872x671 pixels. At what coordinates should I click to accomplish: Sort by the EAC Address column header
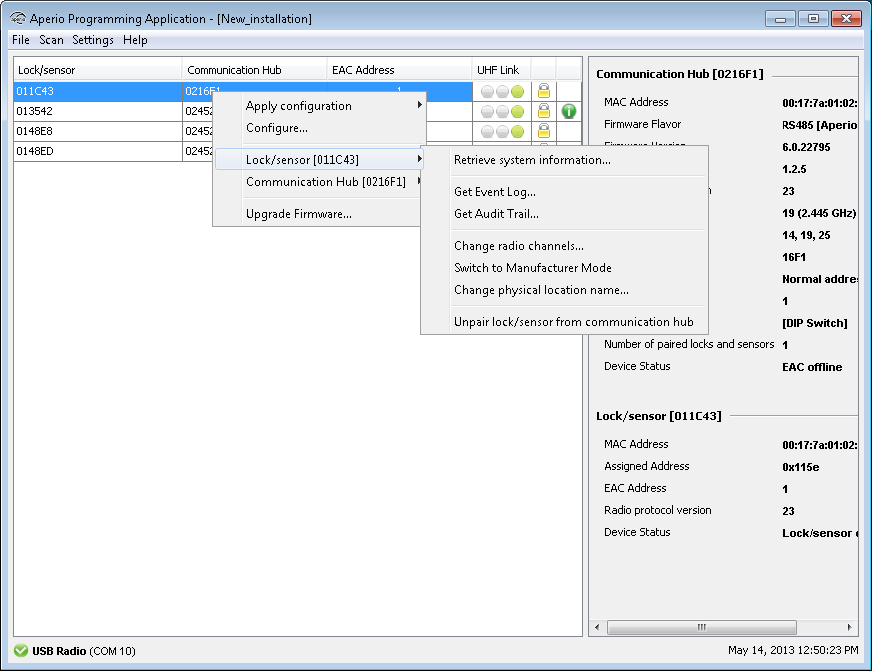point(399,70)
